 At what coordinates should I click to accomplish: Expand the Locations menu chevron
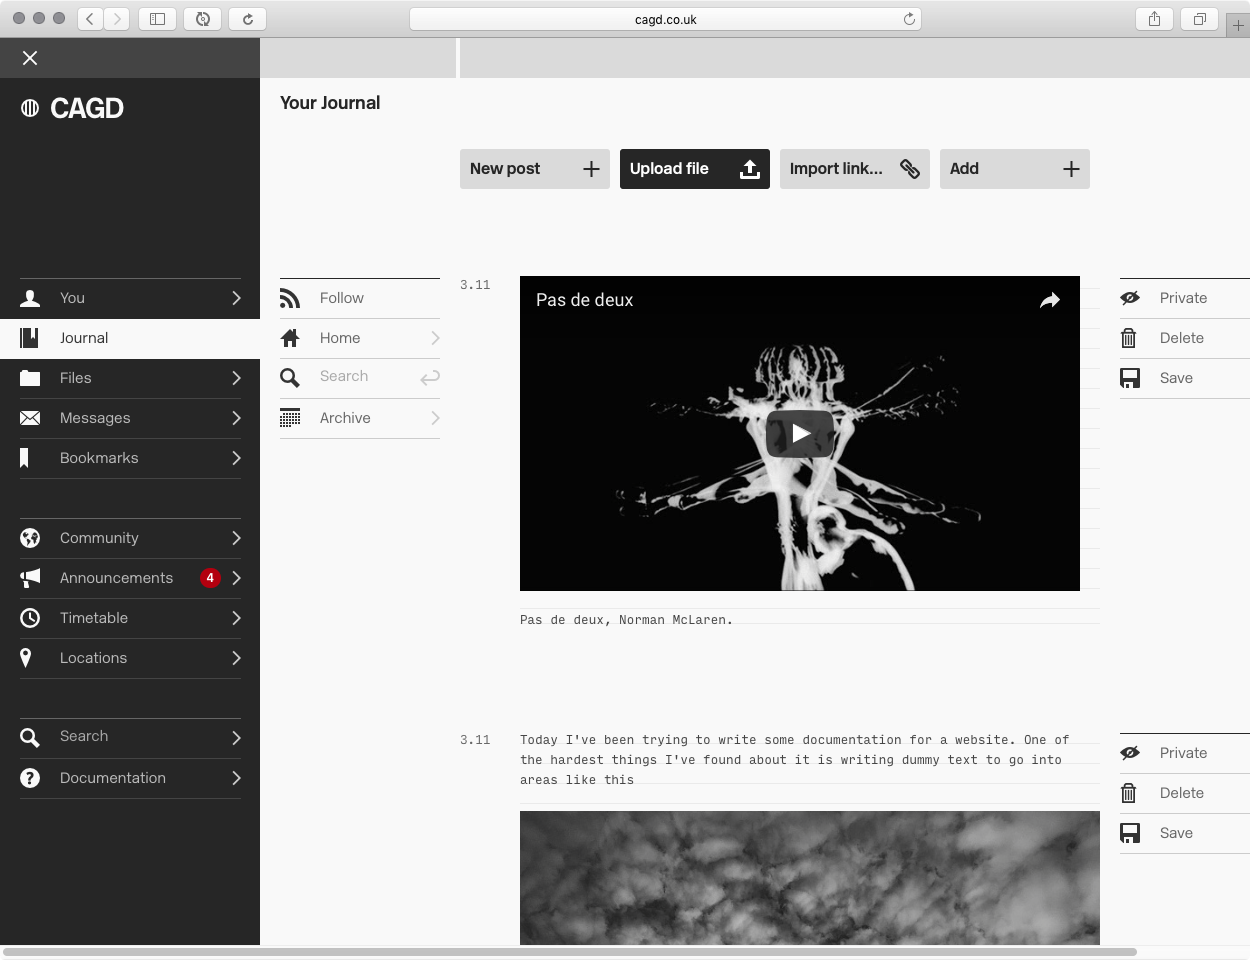(236, 658)
